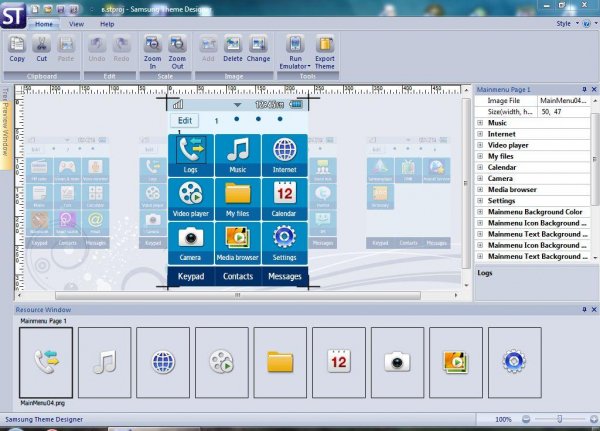The width and height of the screenshot is (600, 431).
Task: Select the music note resource thumbnail
Action: coord(104,362)
